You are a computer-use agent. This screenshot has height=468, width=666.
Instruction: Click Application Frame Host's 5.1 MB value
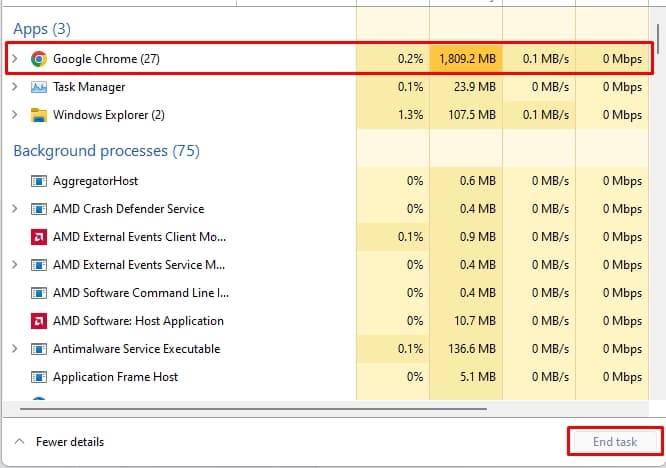478,377
